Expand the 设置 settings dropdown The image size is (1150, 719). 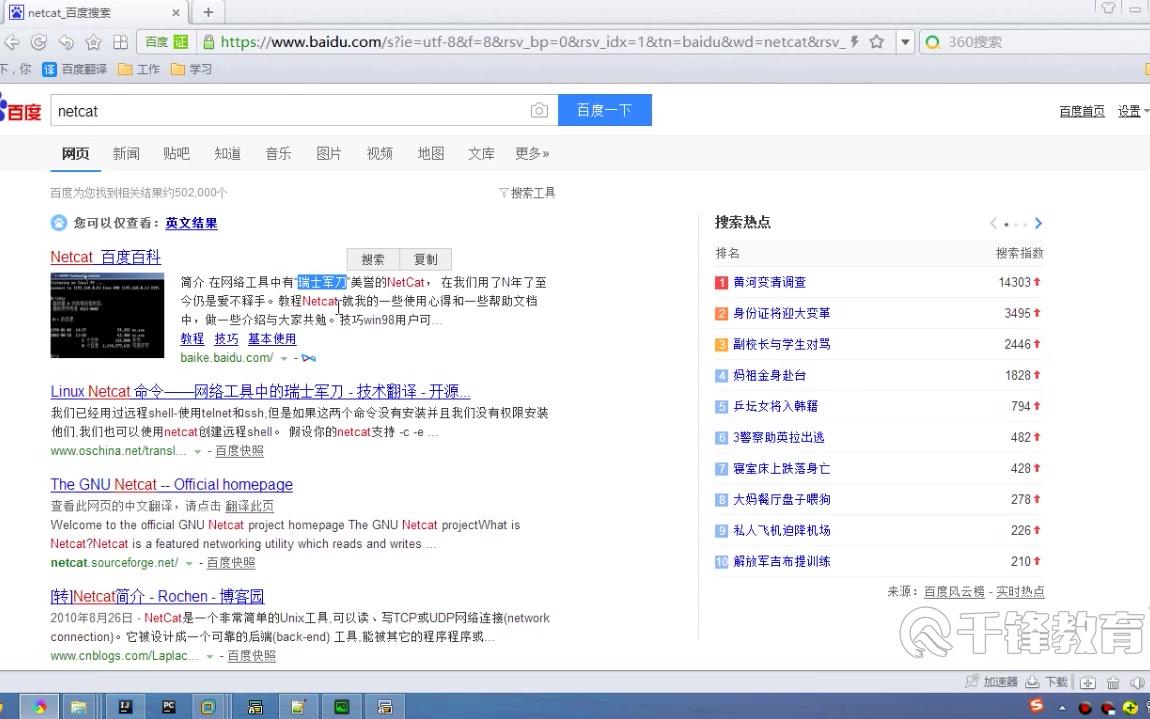[1131, 111]
